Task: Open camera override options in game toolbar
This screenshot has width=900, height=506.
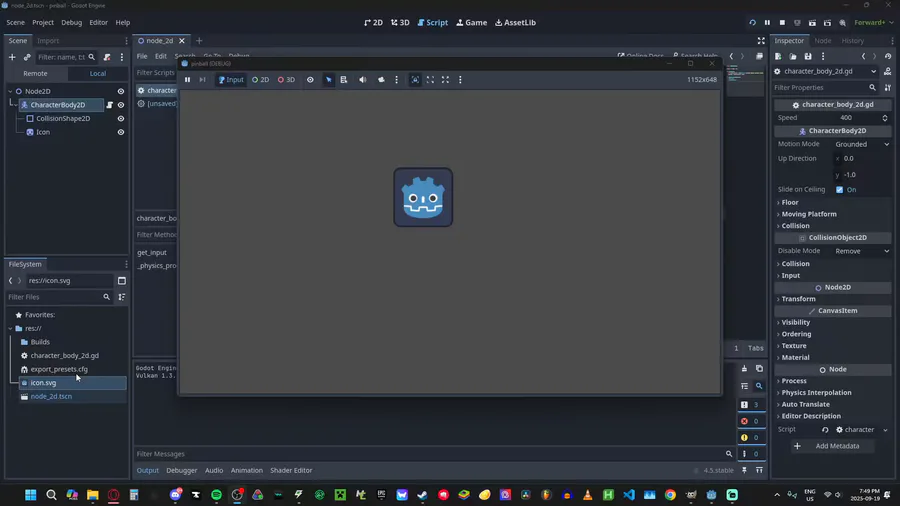Action: (x=397, y=80)
